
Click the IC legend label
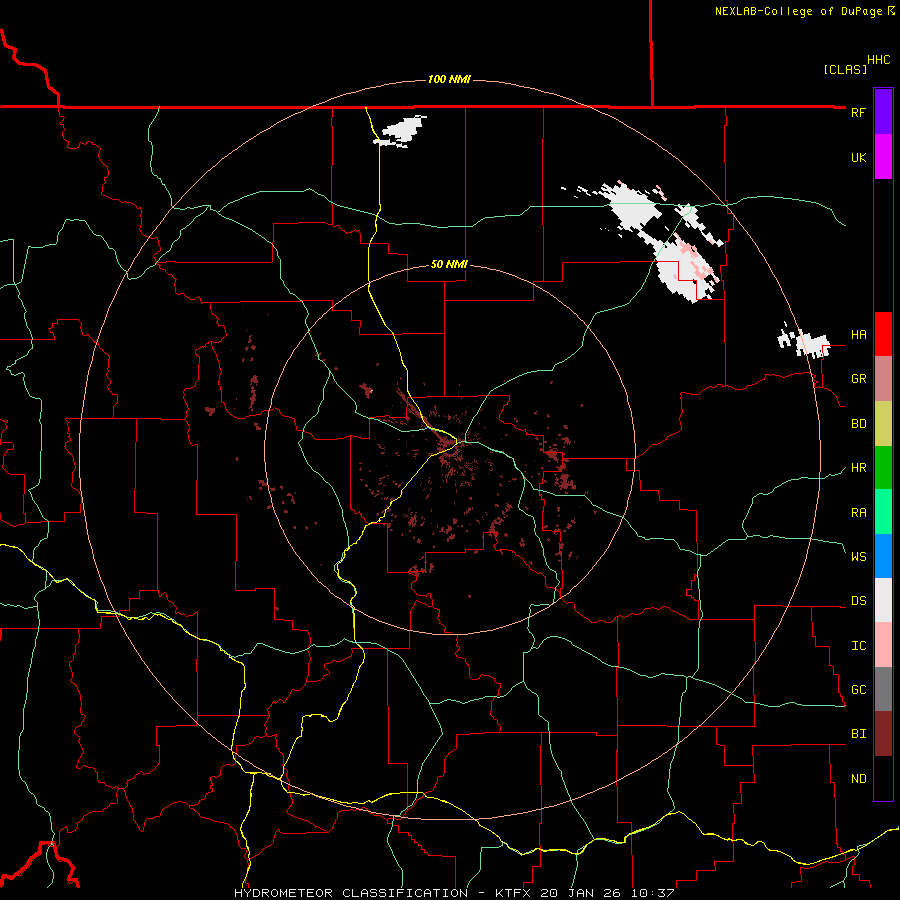tap(858, 646)
